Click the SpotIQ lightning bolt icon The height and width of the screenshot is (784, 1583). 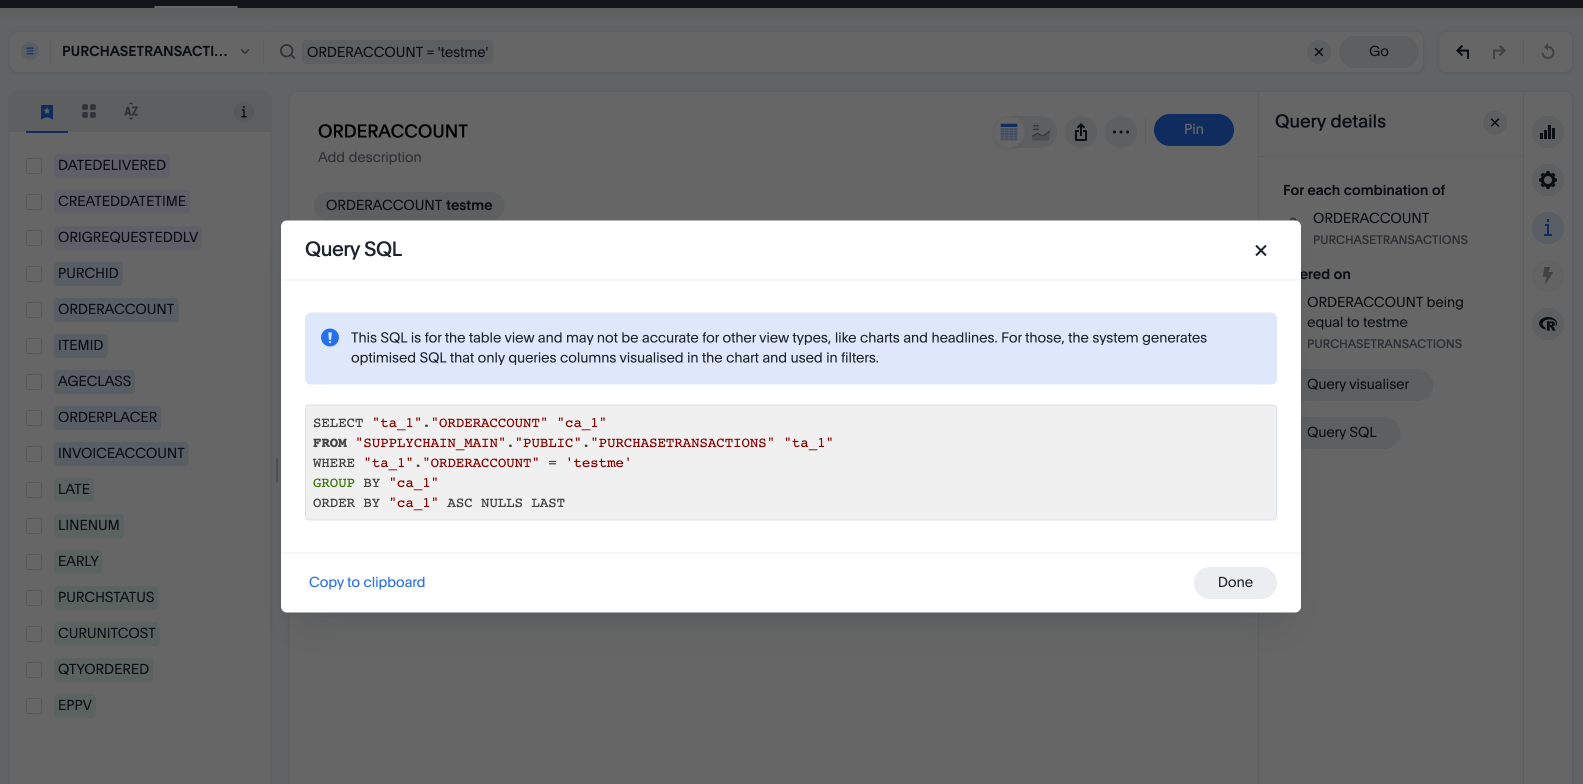coord(1547,275)
